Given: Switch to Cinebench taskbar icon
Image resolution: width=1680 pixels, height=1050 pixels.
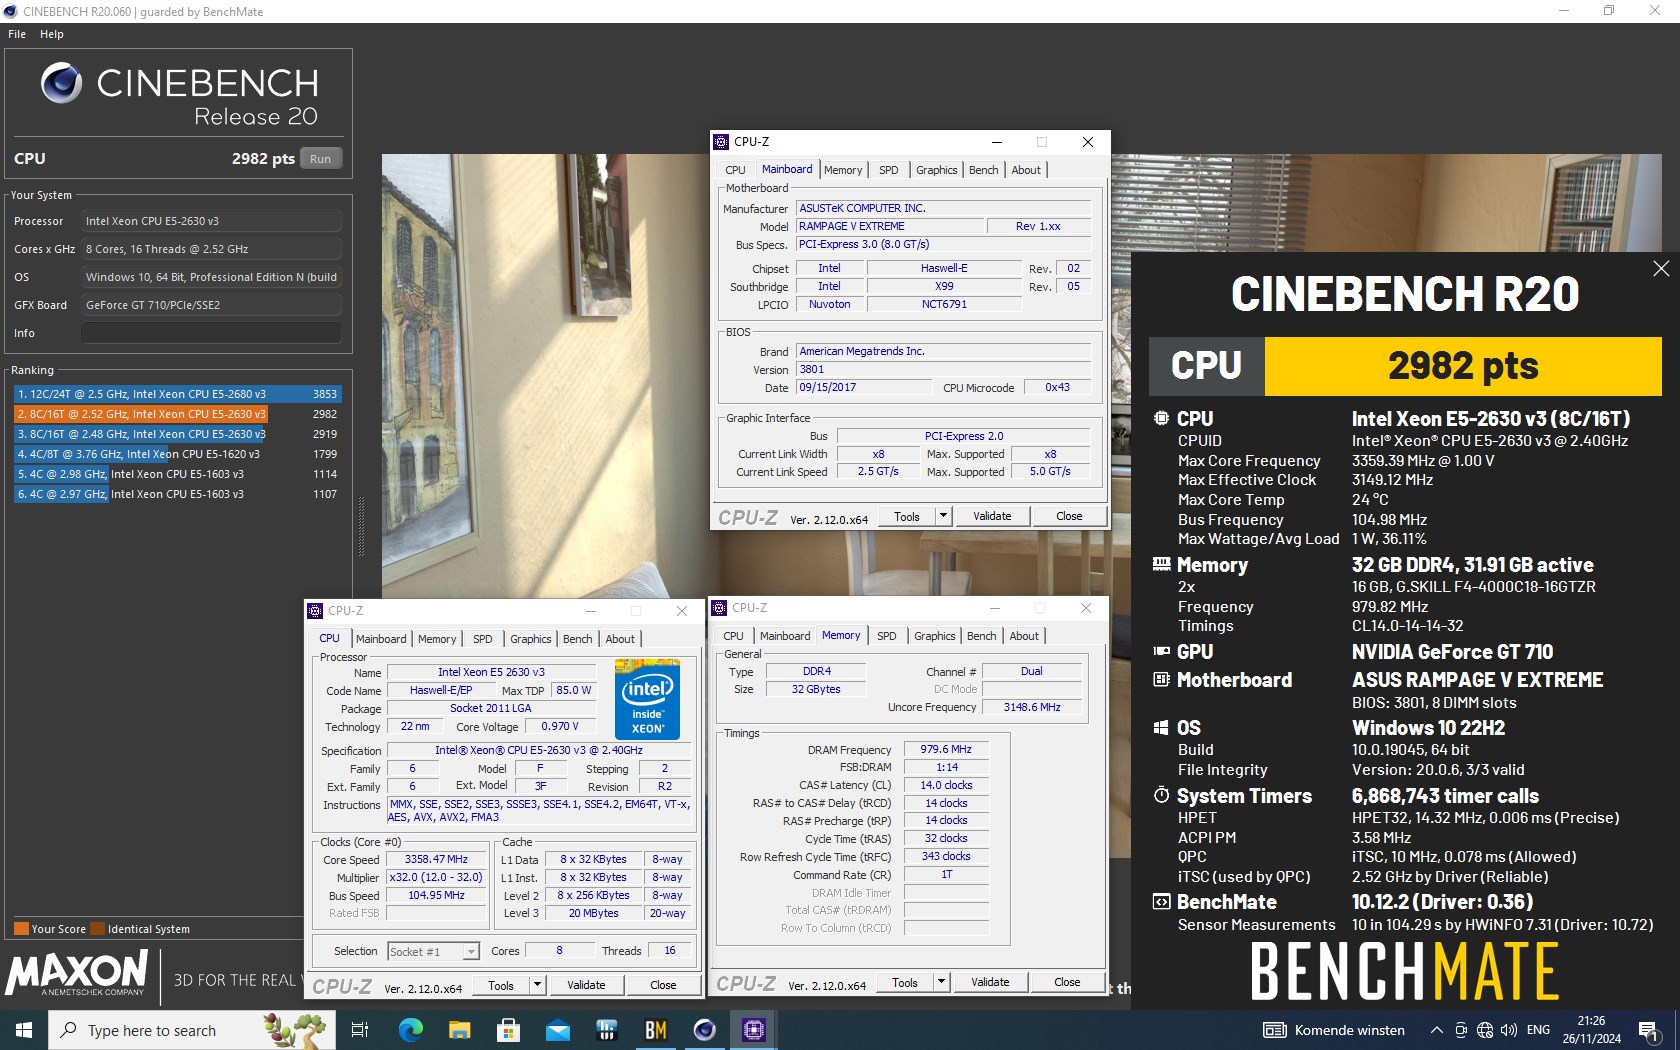Looking at the screenshot, I should (x=705, y=1030).
